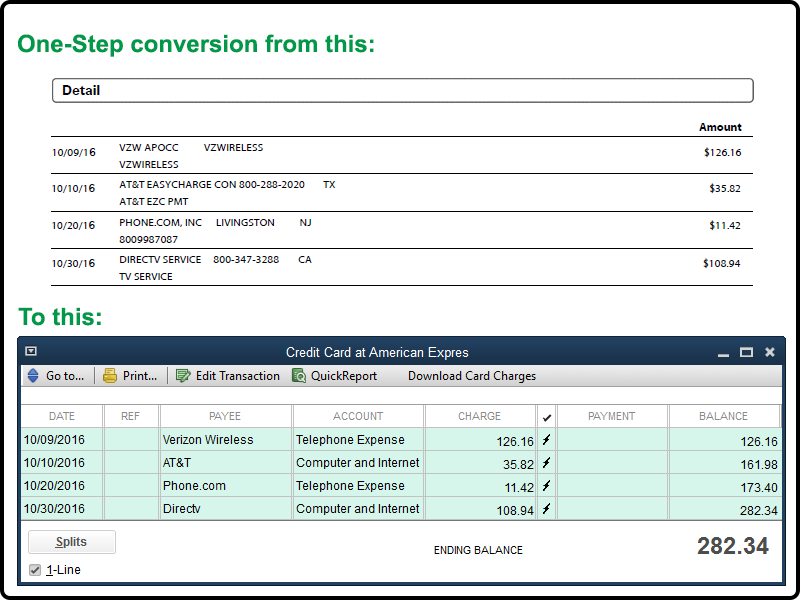The image size is (800, 600).
Task: Click the PAYMENT cell in the AT&T row
Action: 612,463
